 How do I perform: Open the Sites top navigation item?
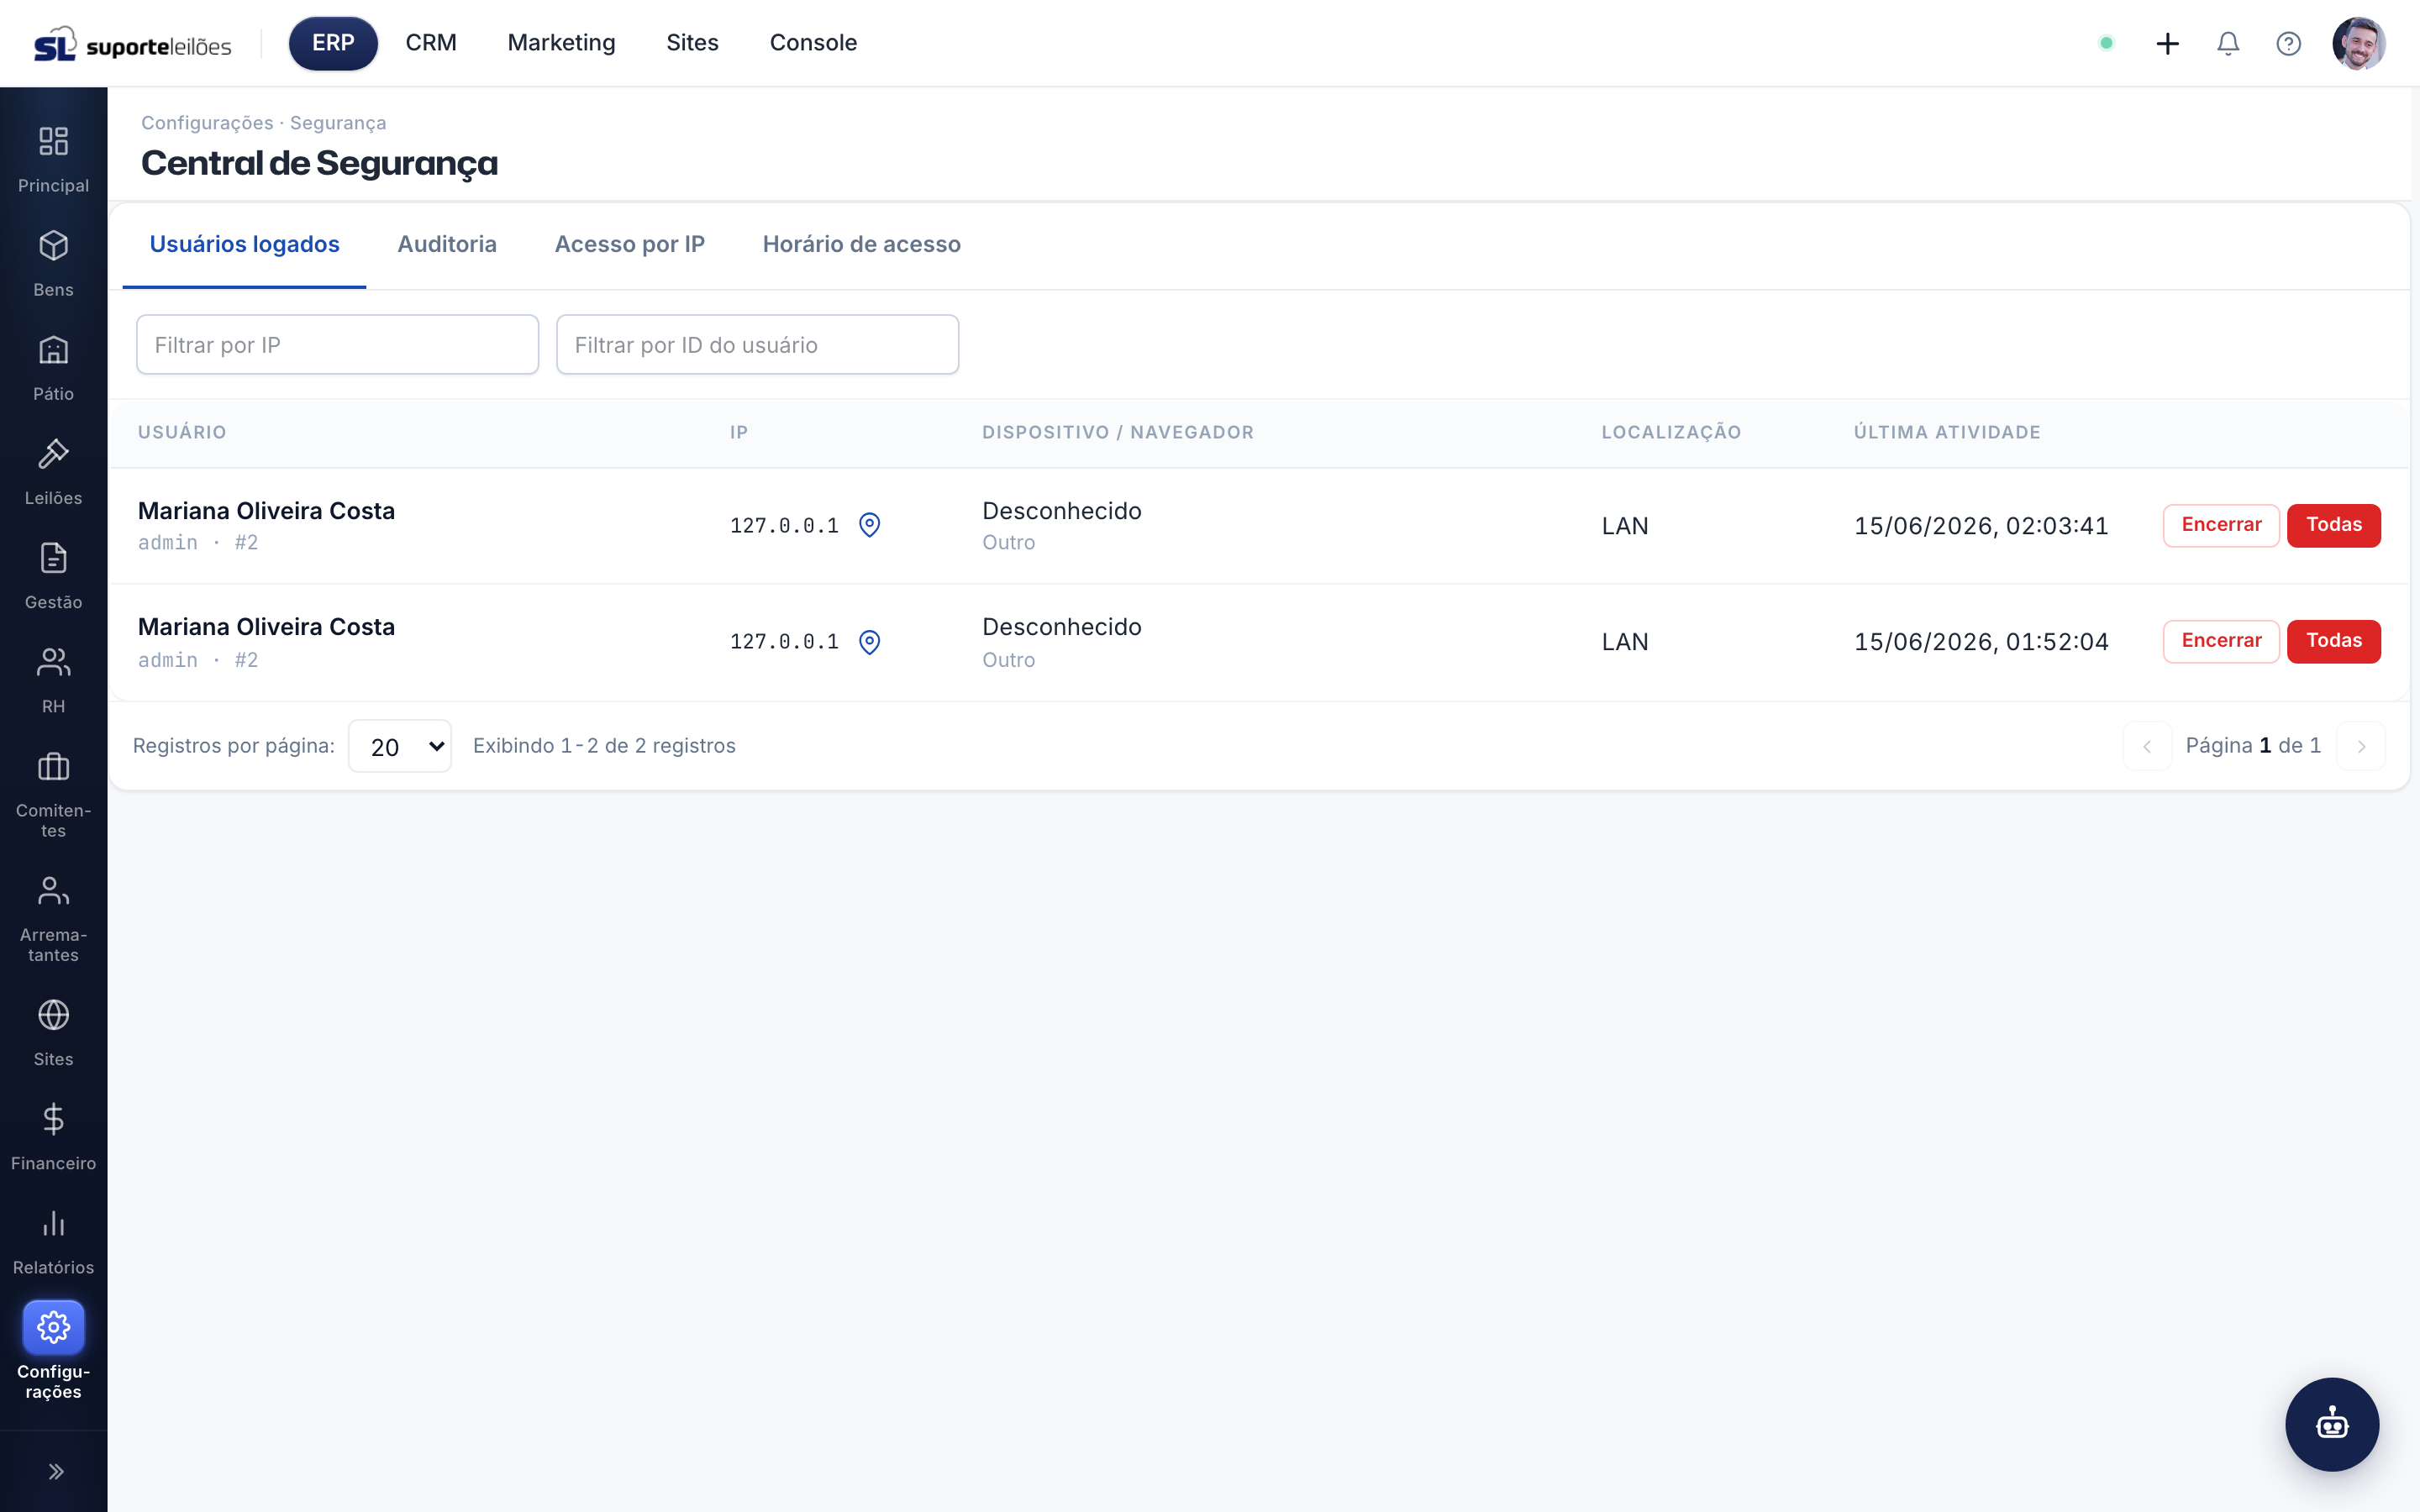pyautogui.click(x=692, y=43)
